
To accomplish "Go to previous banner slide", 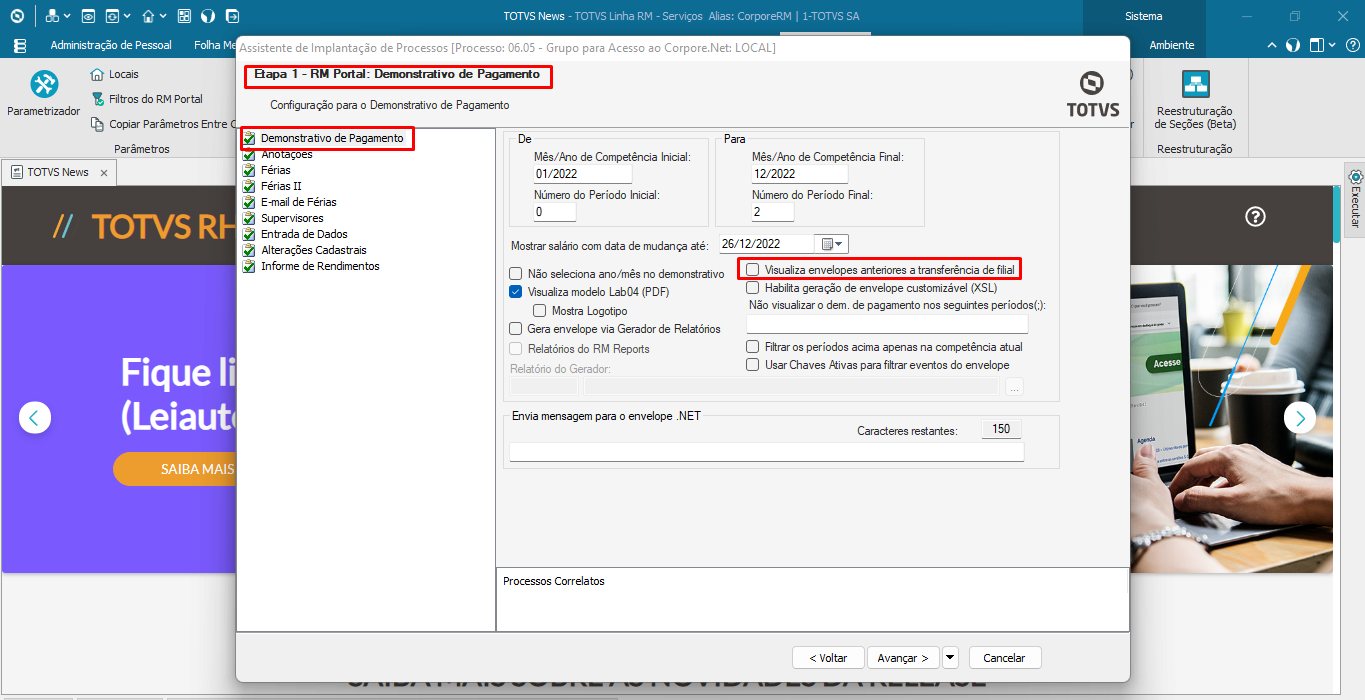I will pos(34,418).
